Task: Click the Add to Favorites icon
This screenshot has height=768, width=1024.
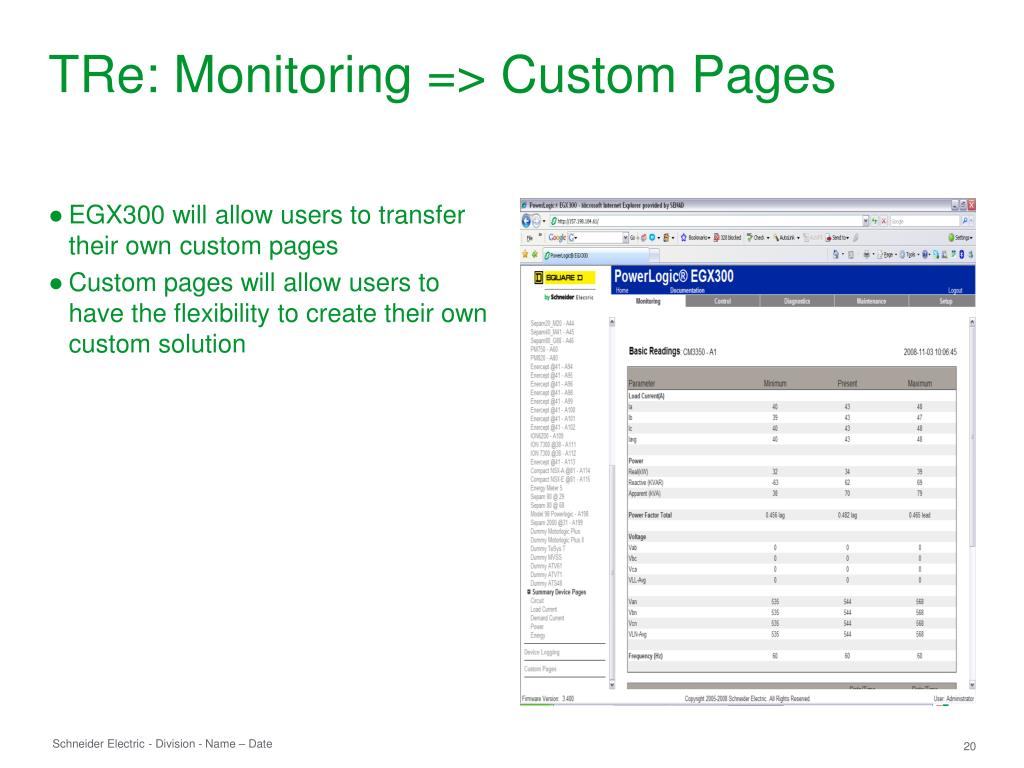Action: [534, 254]
